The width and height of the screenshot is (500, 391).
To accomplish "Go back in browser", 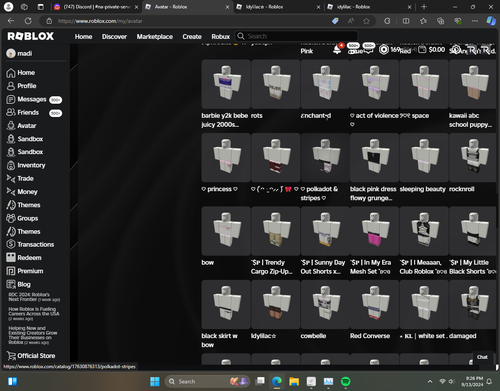I will point(11,21).
